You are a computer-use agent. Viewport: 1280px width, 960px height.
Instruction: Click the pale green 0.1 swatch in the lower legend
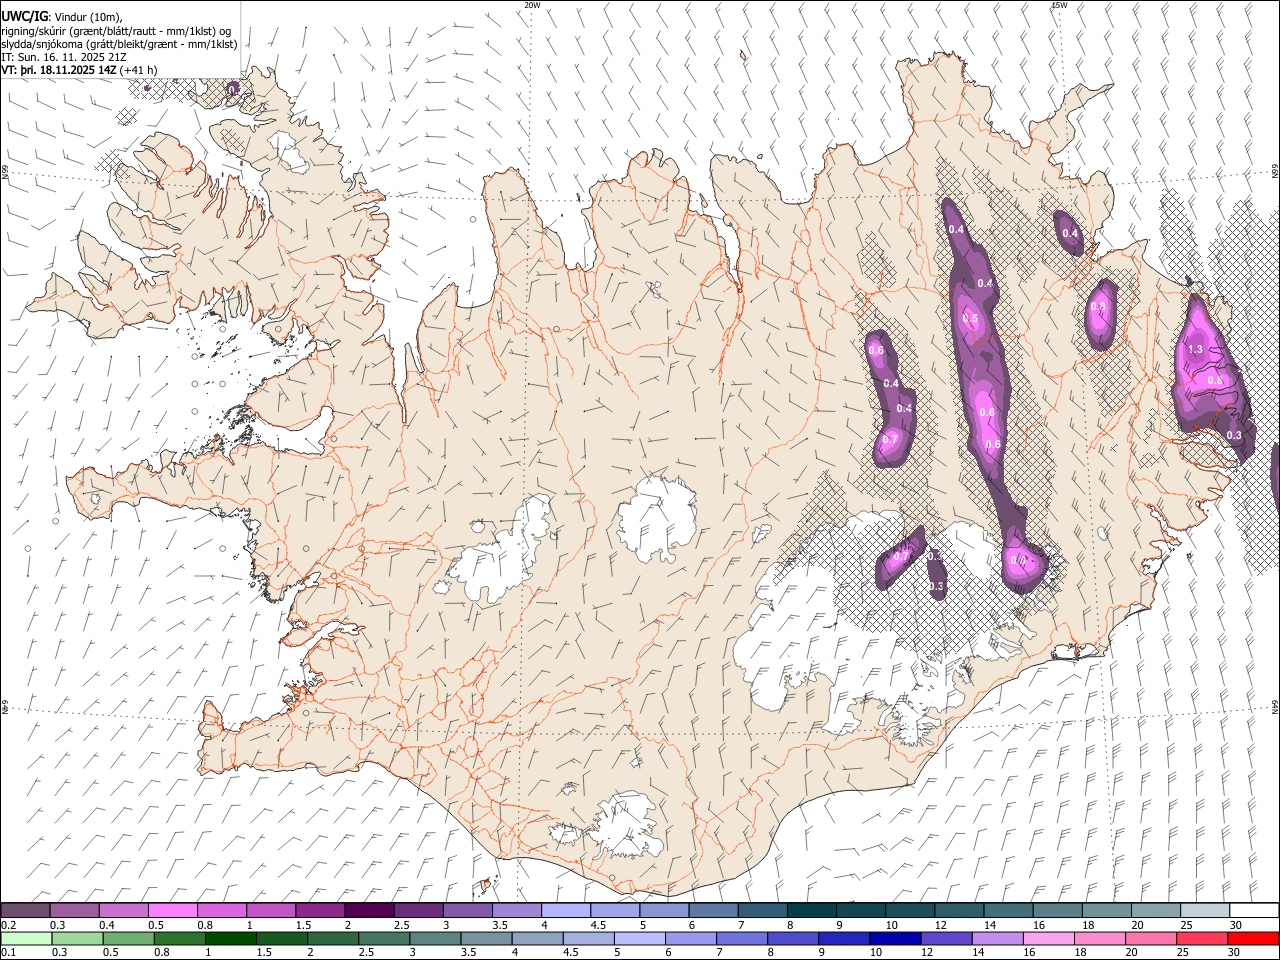[25, 939]
